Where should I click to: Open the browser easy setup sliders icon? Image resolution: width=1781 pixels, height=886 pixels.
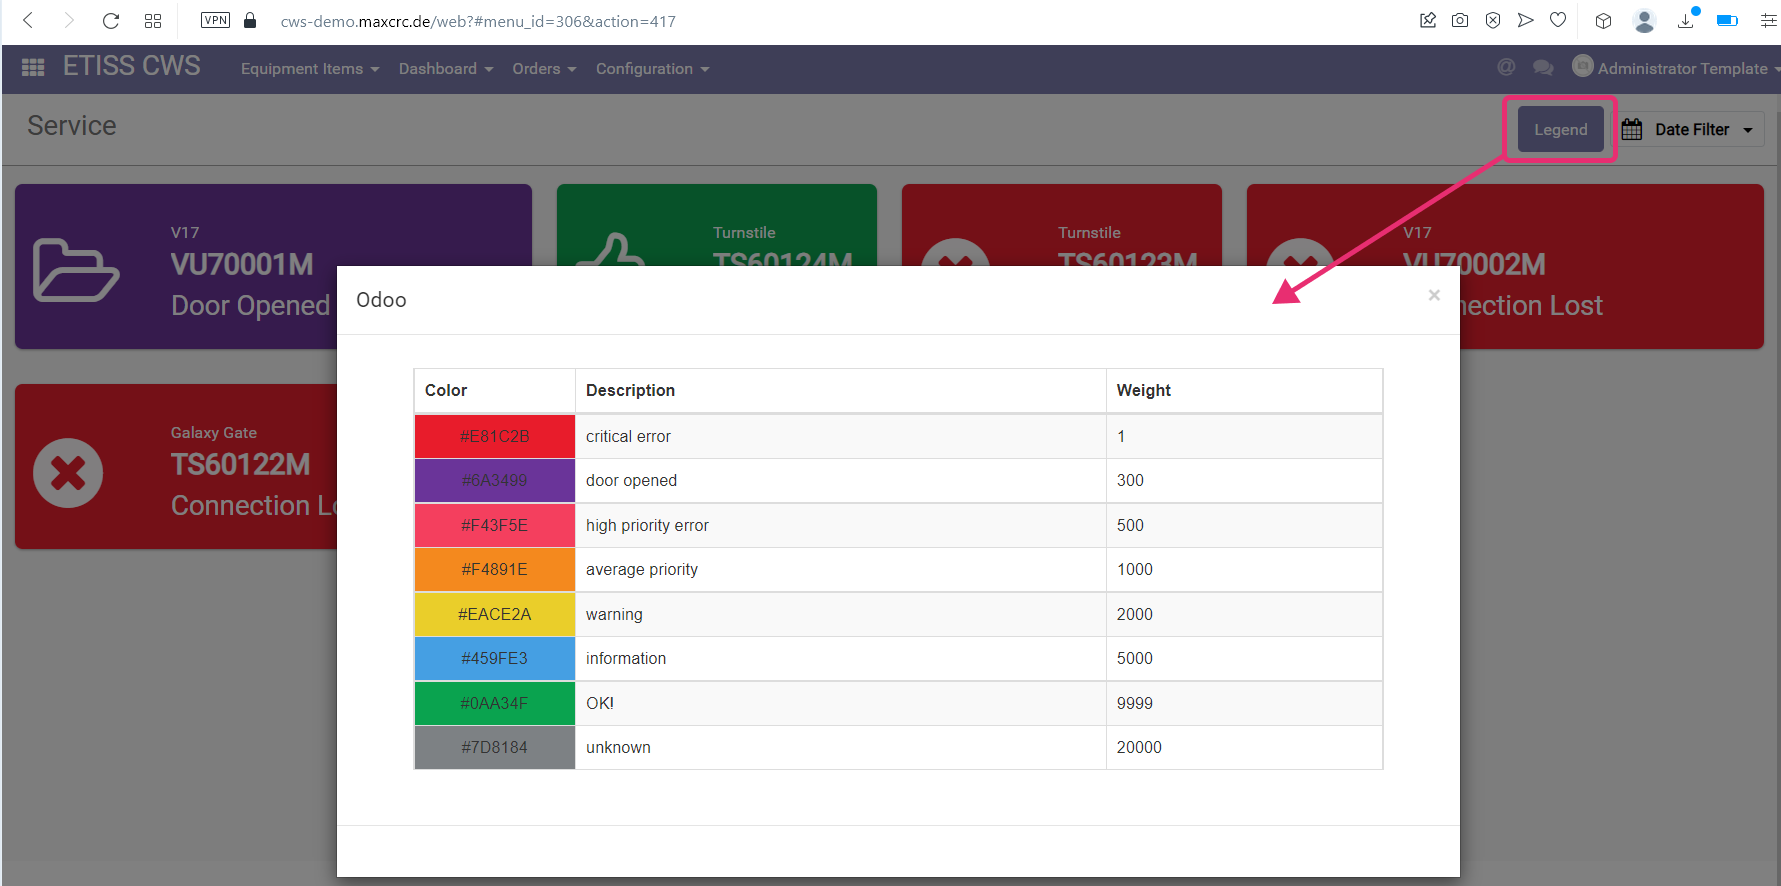point(1768,20)
